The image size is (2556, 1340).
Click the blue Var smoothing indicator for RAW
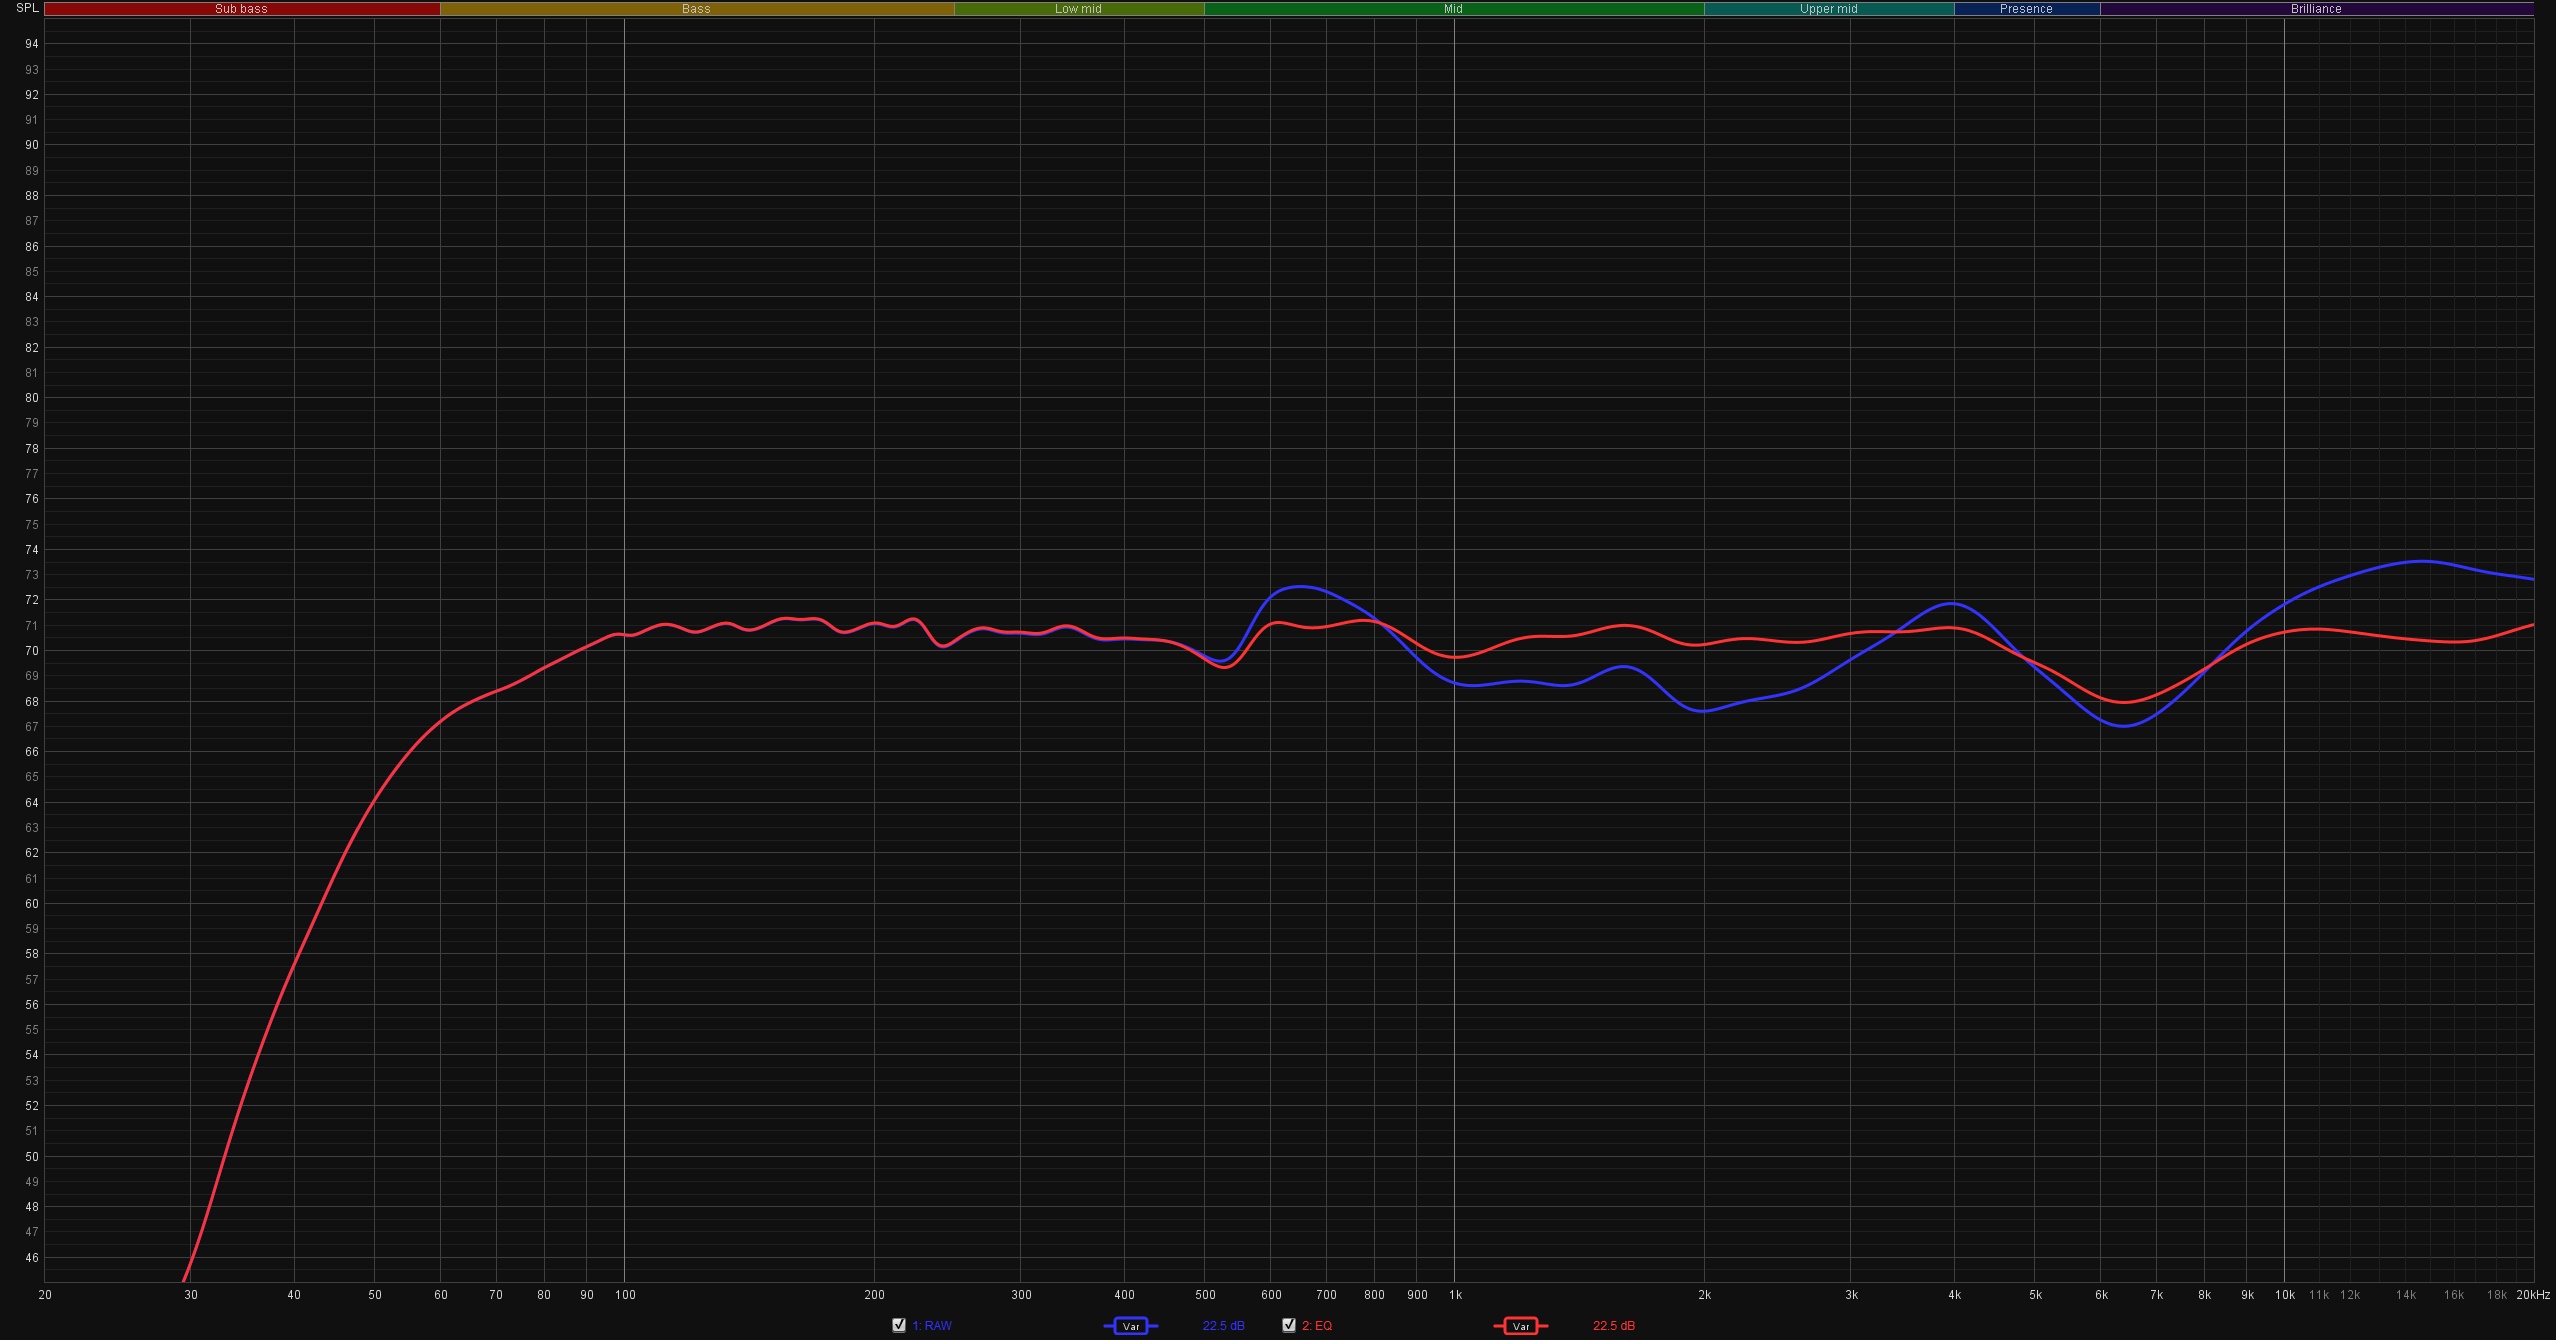1131,1326
